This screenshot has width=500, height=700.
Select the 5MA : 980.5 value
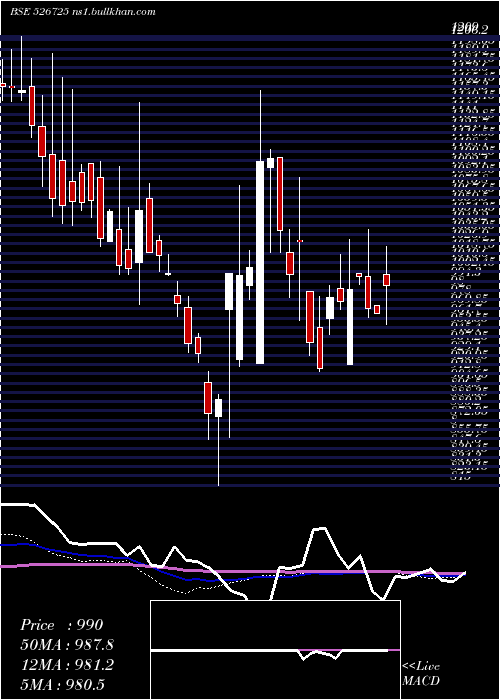[x=65, y=685]
